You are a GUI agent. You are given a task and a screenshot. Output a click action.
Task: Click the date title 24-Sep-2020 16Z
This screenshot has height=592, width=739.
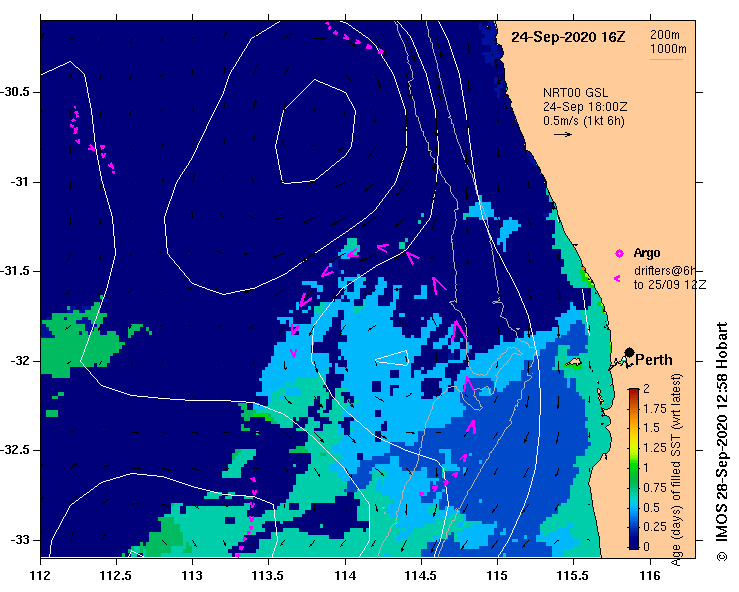pyautogui.click(x=568, y=37)
